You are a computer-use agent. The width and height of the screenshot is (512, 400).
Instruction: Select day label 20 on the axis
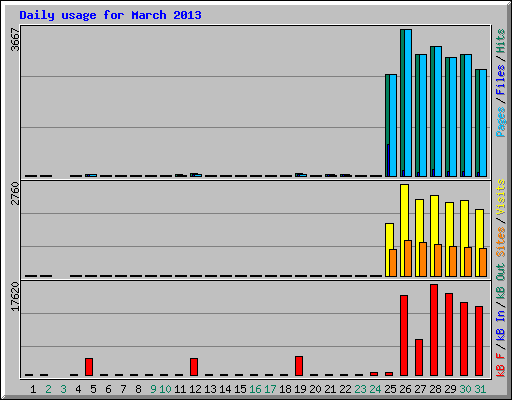pyautogui.click(x=315, y=389)
